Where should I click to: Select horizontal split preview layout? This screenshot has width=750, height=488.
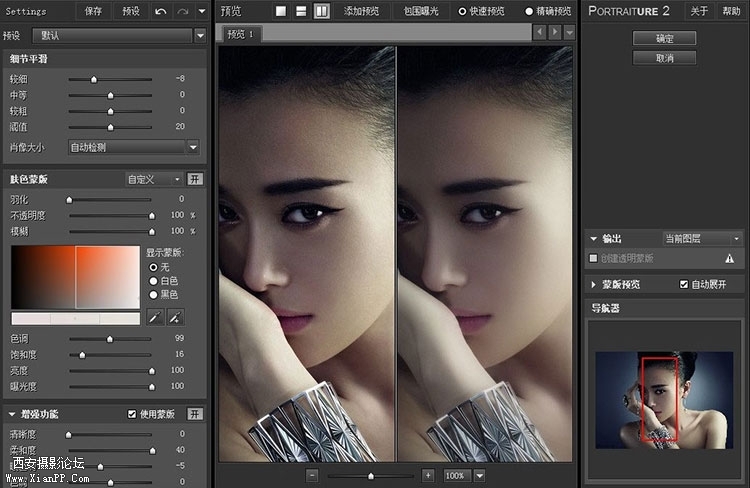click(x=301, y=11)
